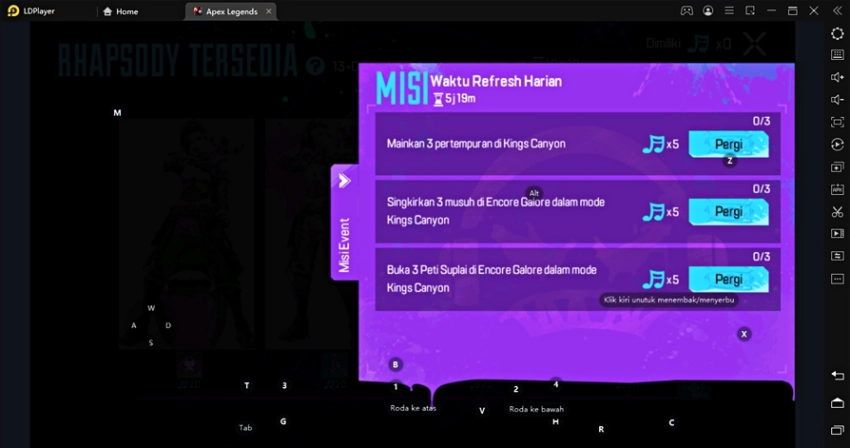Click Pergi for Buka 3 Peti Suplai mission
The height and width of the screenshot is (448, 850).
click(x=729, y=279)
